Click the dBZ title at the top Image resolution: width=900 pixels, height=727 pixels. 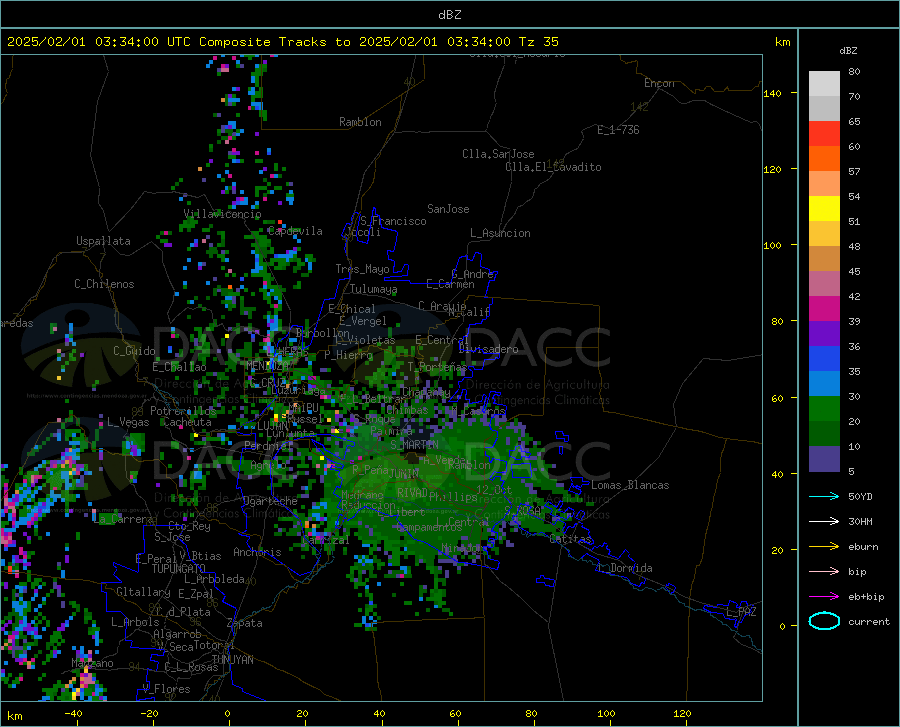[449, 15]
